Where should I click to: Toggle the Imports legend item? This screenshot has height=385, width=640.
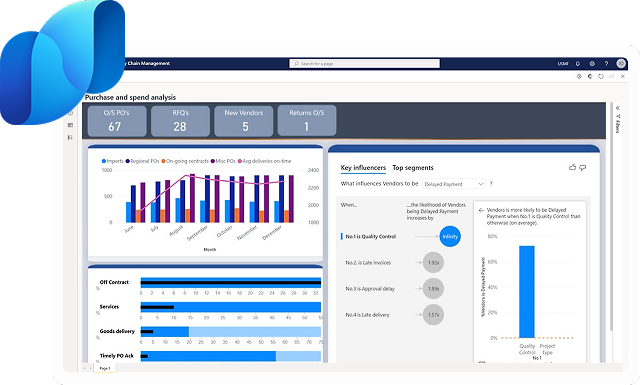point(112,161)
